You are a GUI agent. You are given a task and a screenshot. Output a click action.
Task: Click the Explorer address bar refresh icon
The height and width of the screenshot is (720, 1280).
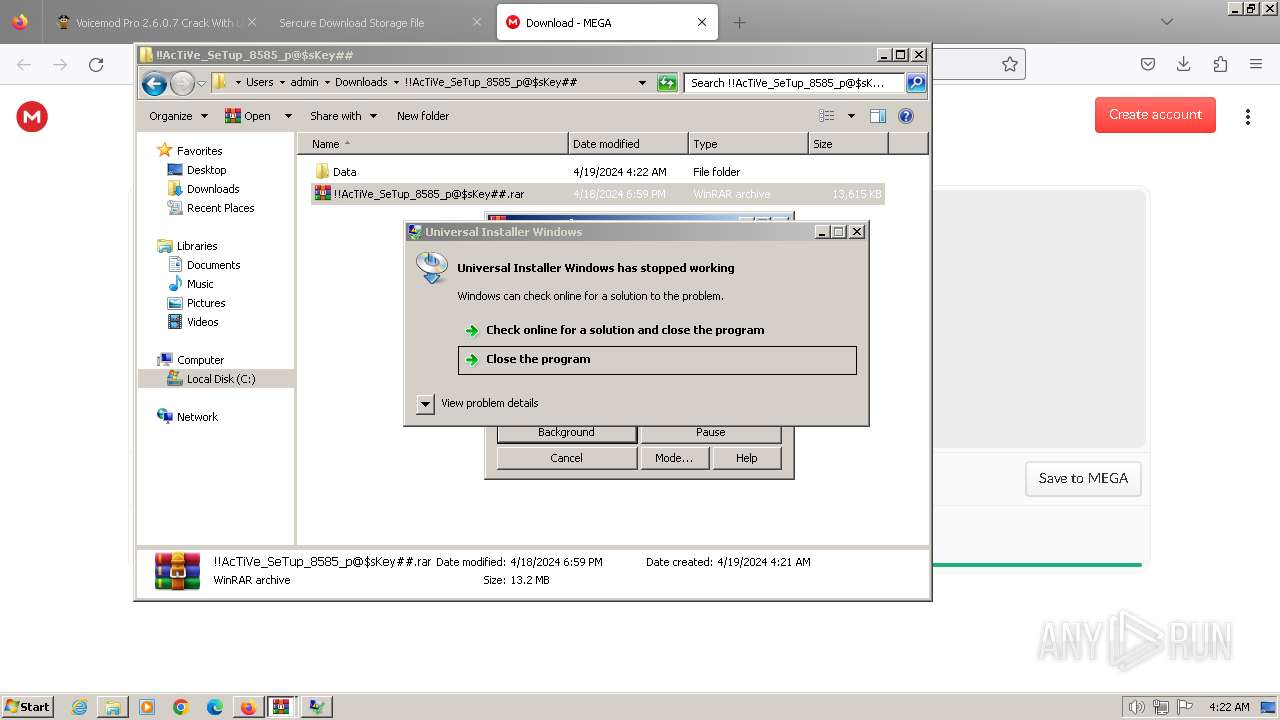(667, 83)
